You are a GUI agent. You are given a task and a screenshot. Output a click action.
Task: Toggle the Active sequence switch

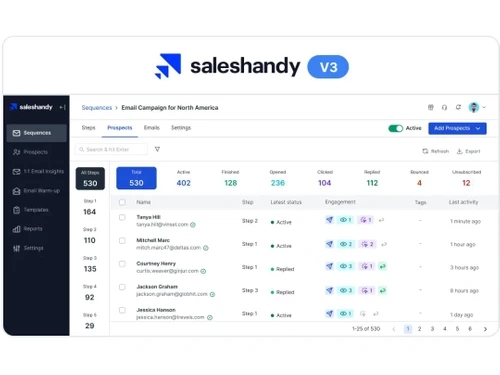coord(396,128)
